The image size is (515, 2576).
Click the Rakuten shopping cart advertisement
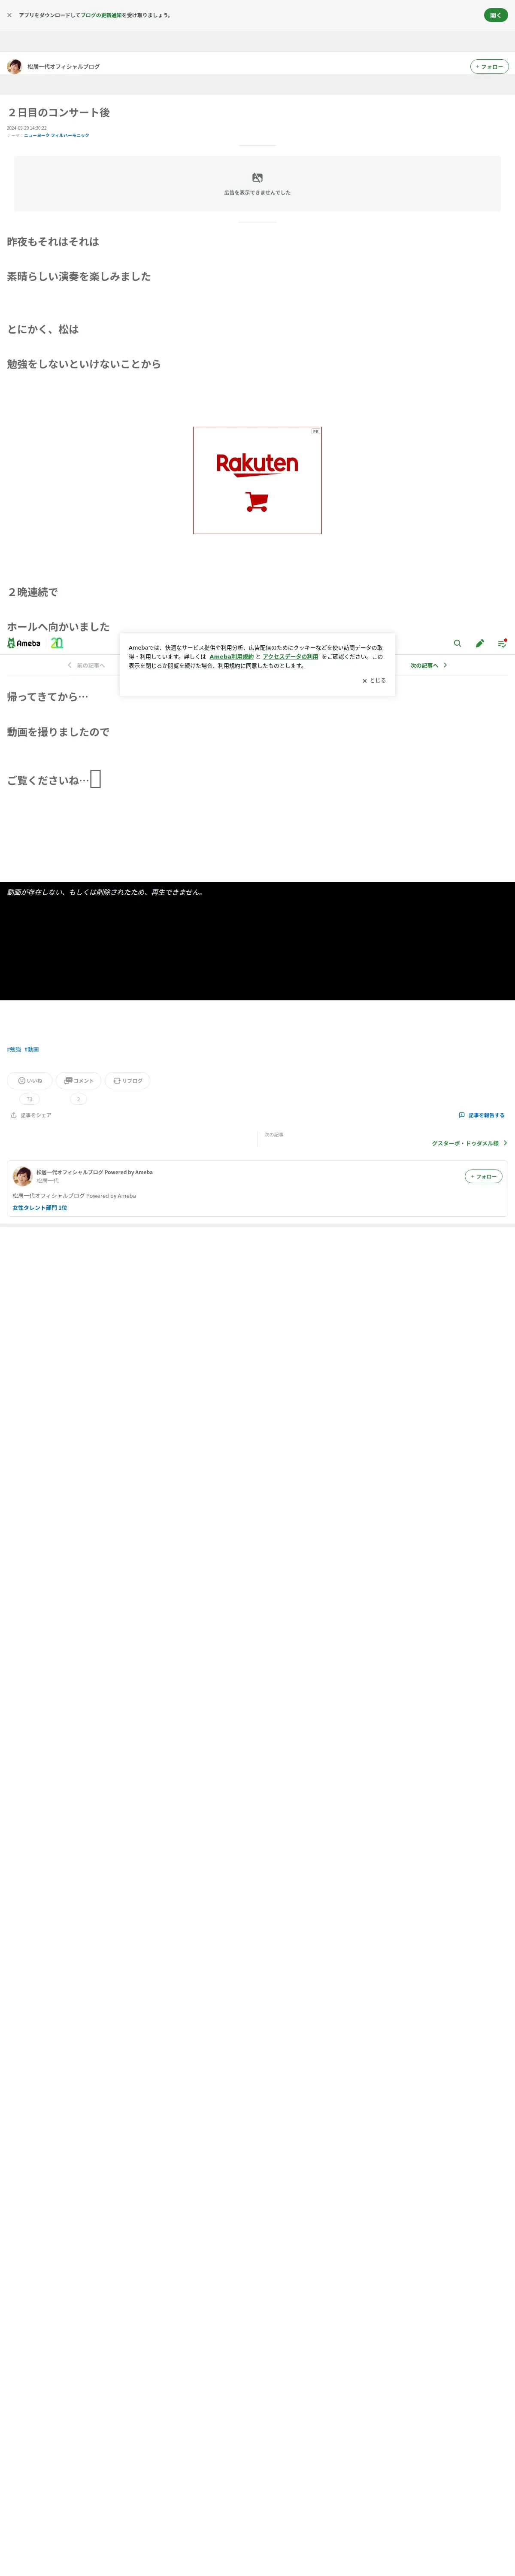coord(257,480)
